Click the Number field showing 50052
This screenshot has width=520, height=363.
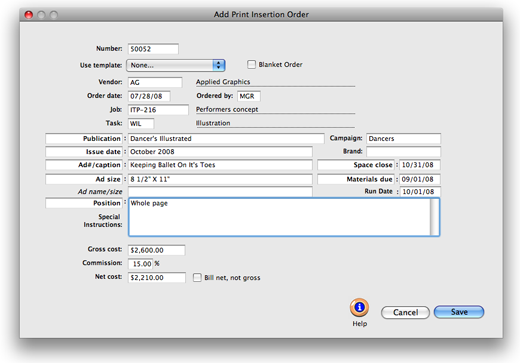pos(153,49)
